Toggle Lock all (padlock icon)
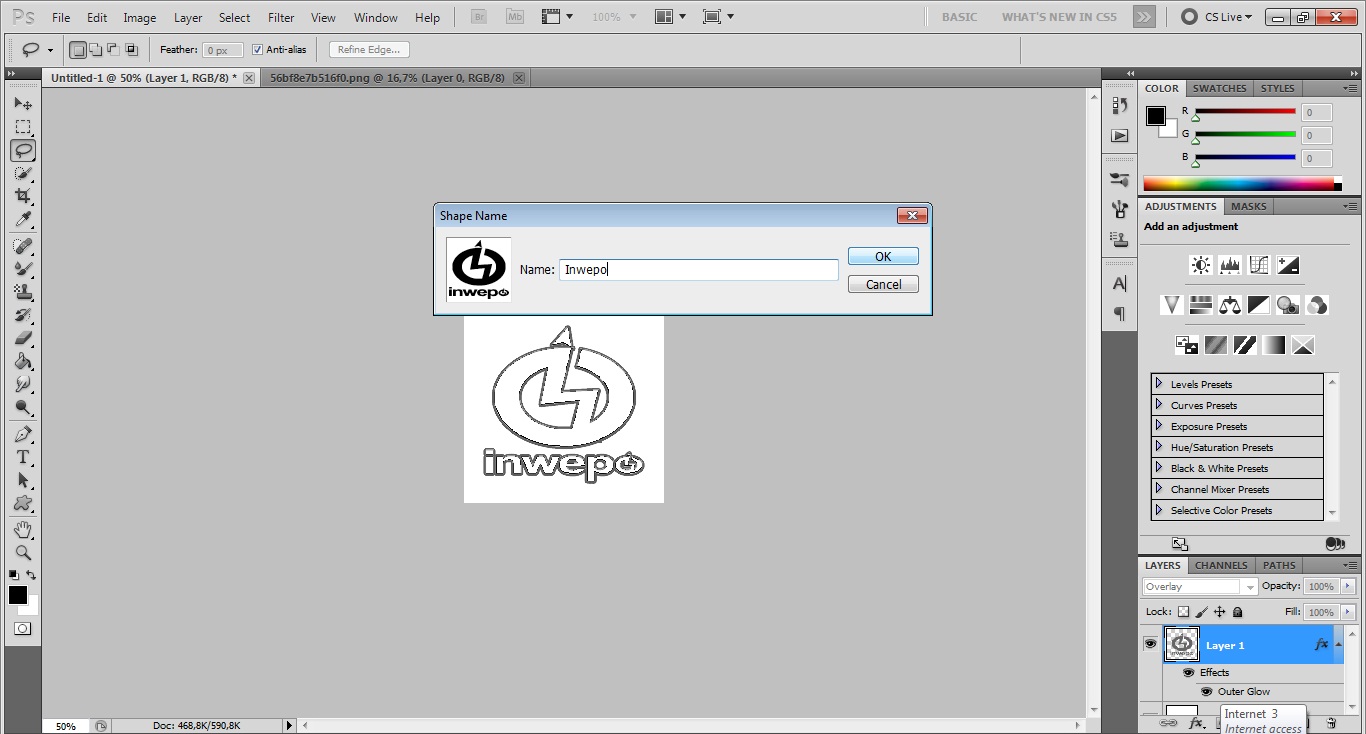This screenshot has width=1366, height=734. [1238, 612]
